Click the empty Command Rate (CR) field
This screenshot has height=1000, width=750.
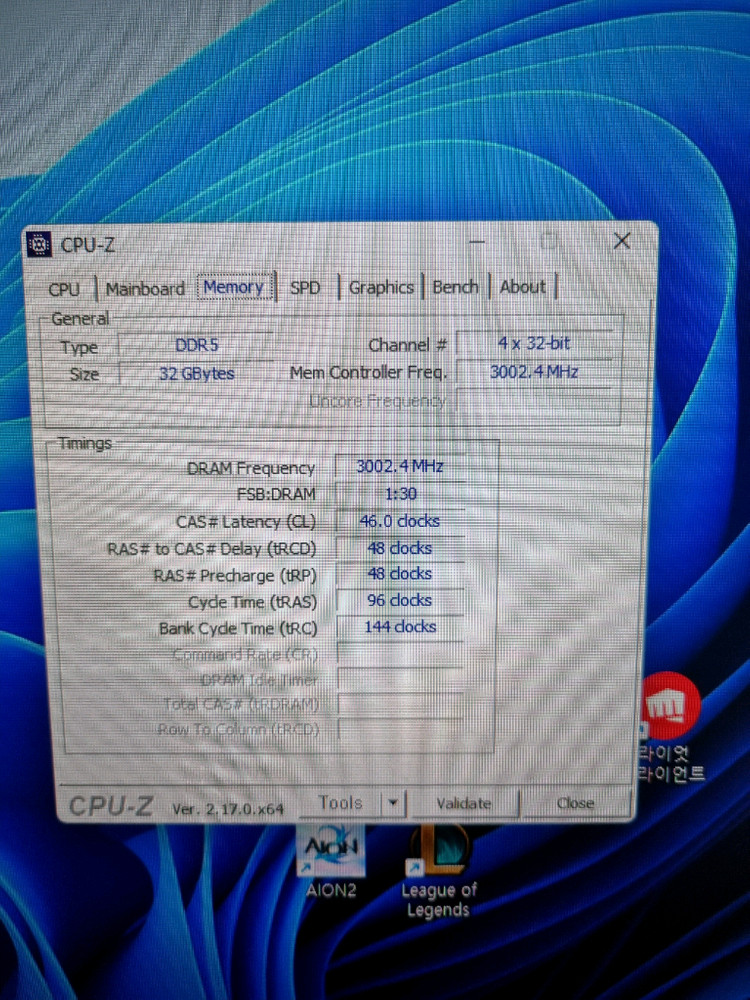[x=400, y=654]
